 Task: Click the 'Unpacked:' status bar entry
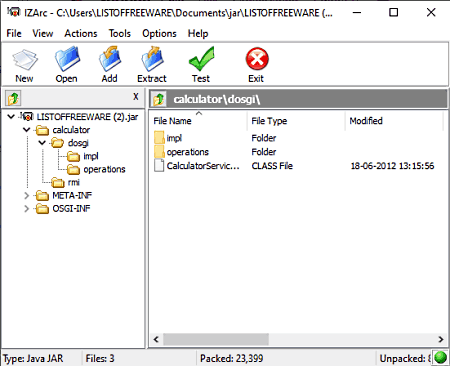pyautogui.click(x=405, y=359)
